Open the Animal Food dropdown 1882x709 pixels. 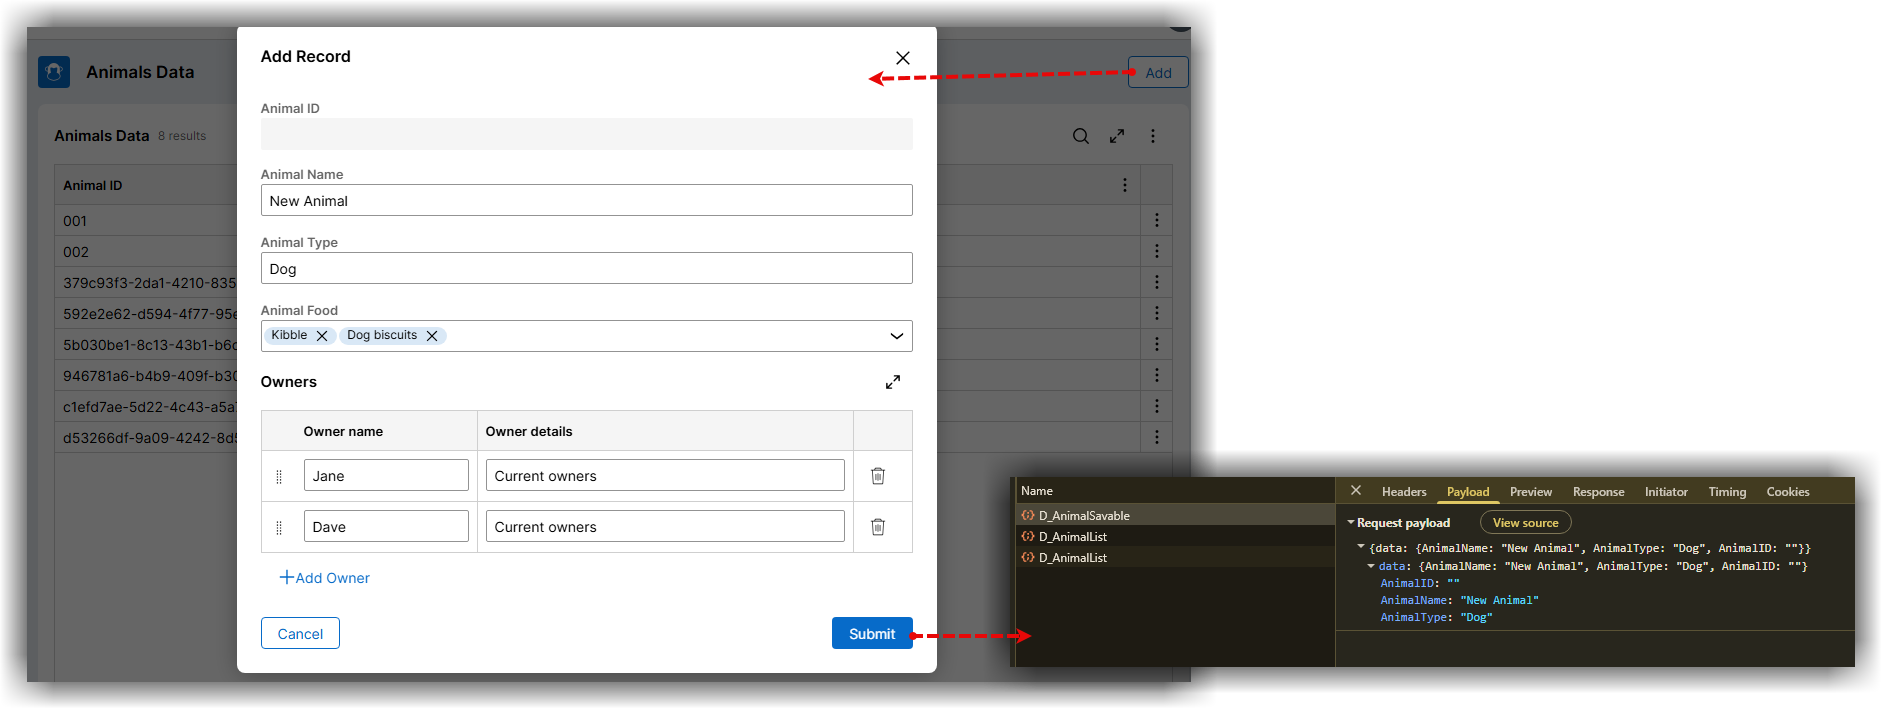[x=897, y=336]
